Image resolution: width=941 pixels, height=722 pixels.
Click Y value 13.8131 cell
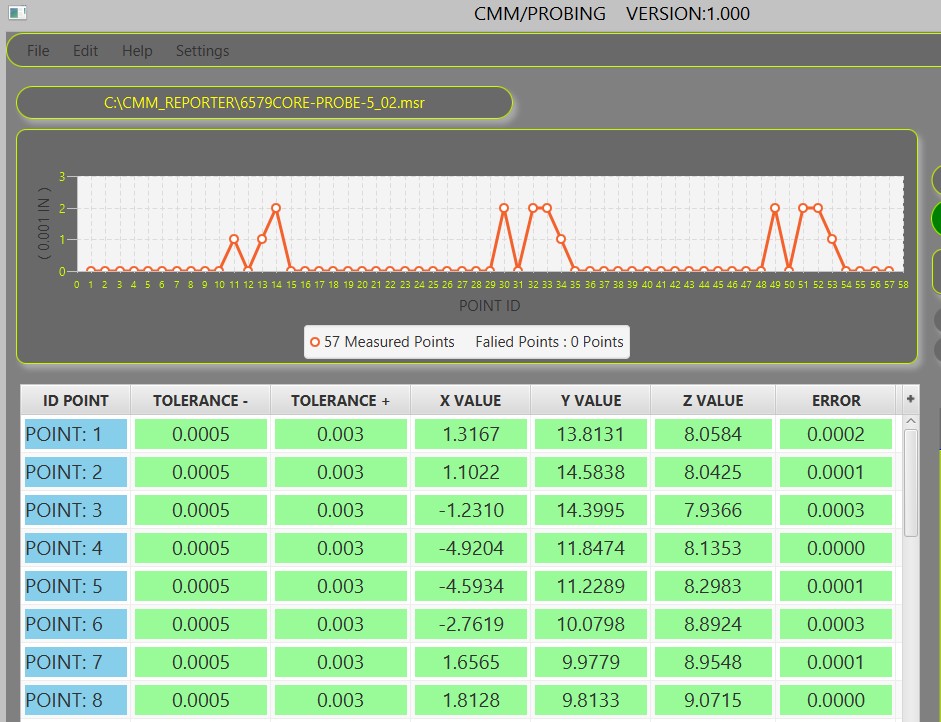[591, 434]
